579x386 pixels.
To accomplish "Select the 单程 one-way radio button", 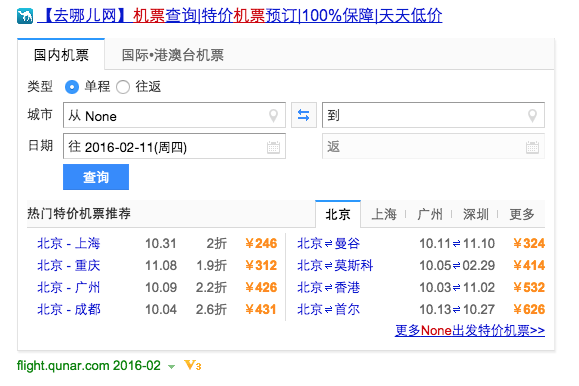I will point(72,87).
